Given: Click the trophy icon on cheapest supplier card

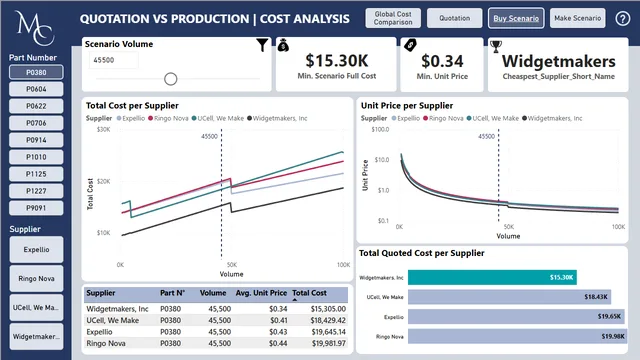Looking at the screenshot, I should point(496,47).
